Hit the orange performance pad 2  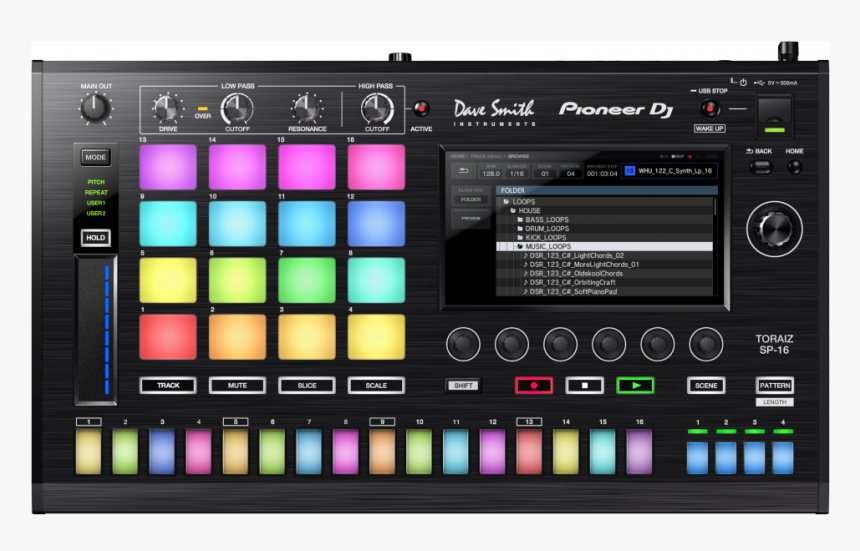237,337
